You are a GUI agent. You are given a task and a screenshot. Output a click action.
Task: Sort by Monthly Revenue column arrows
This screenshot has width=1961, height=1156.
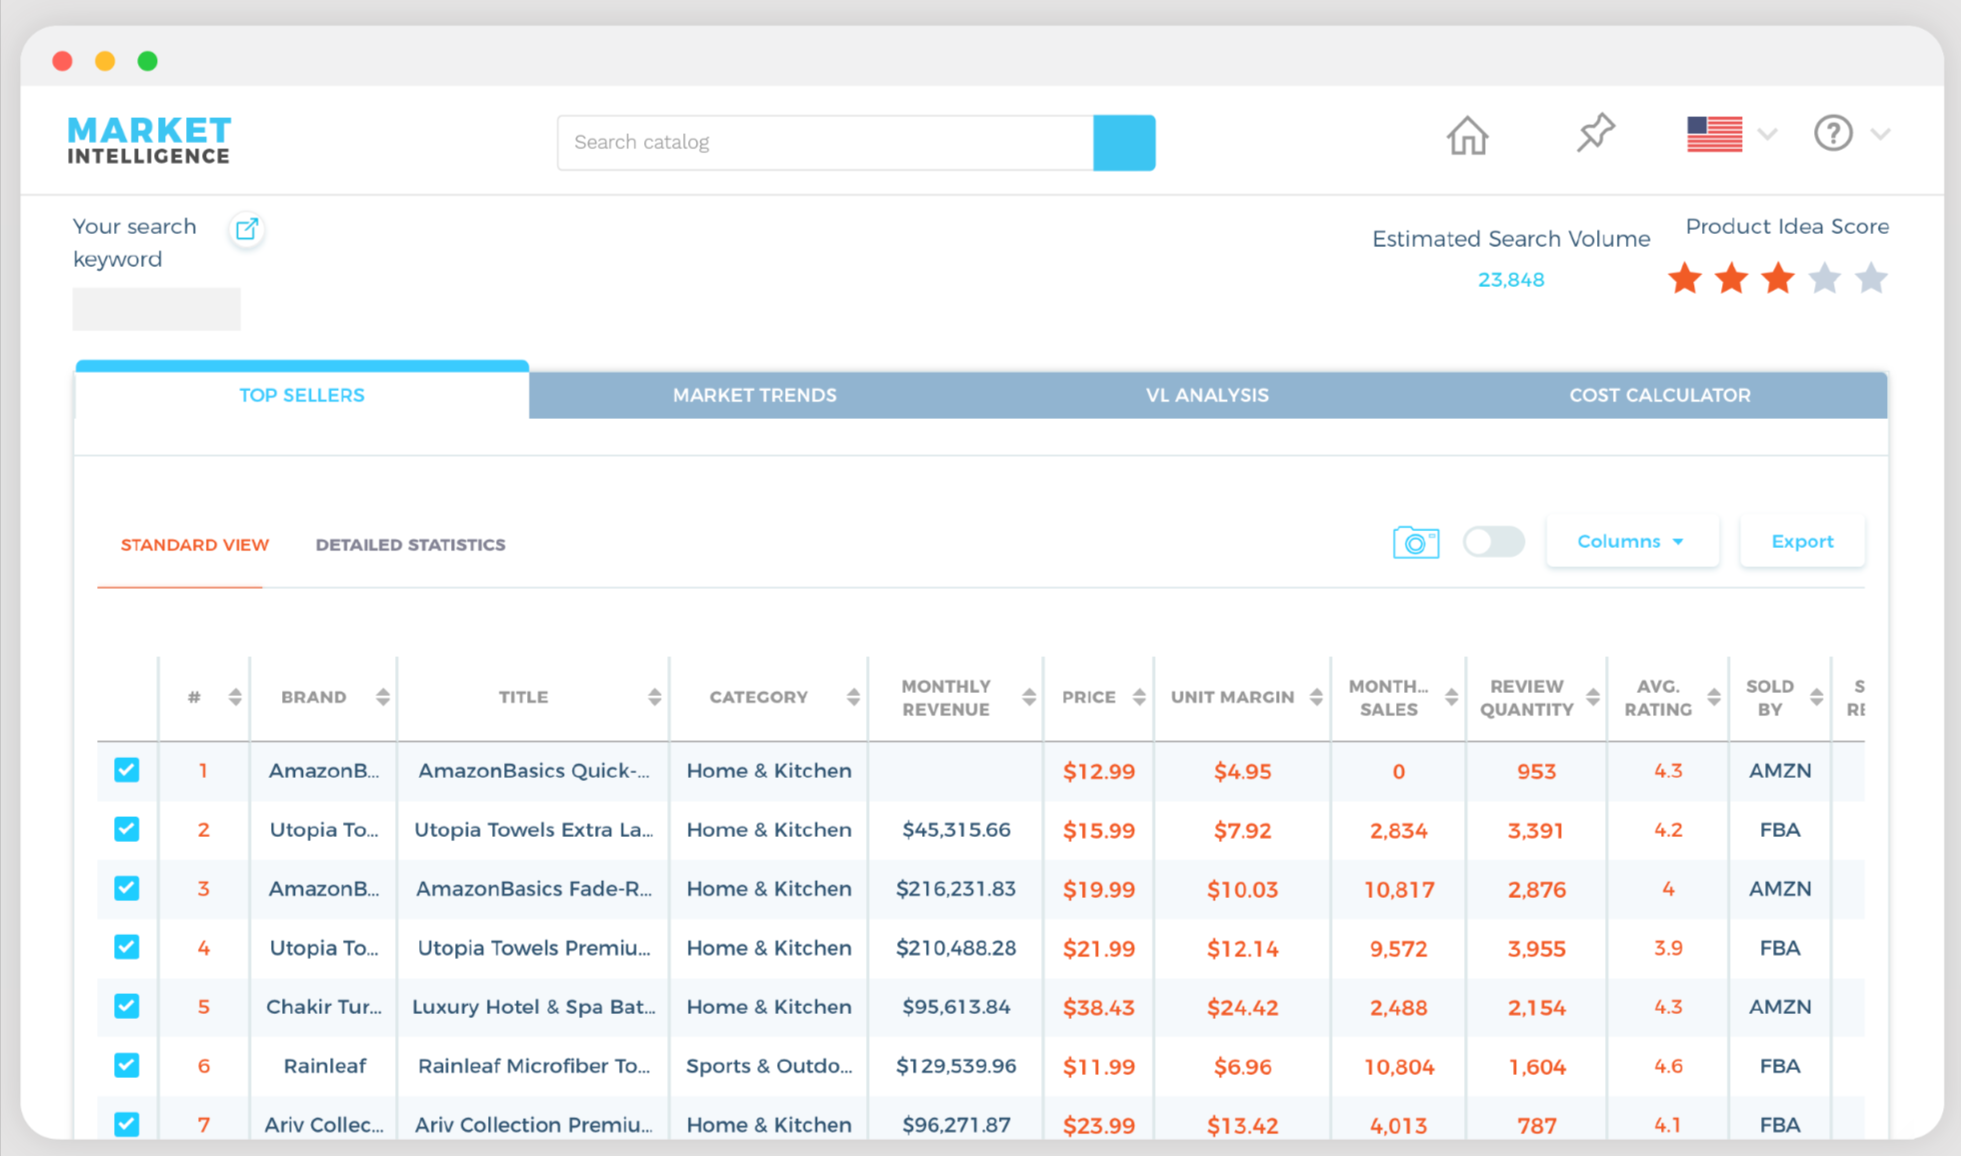[1029, 697]
